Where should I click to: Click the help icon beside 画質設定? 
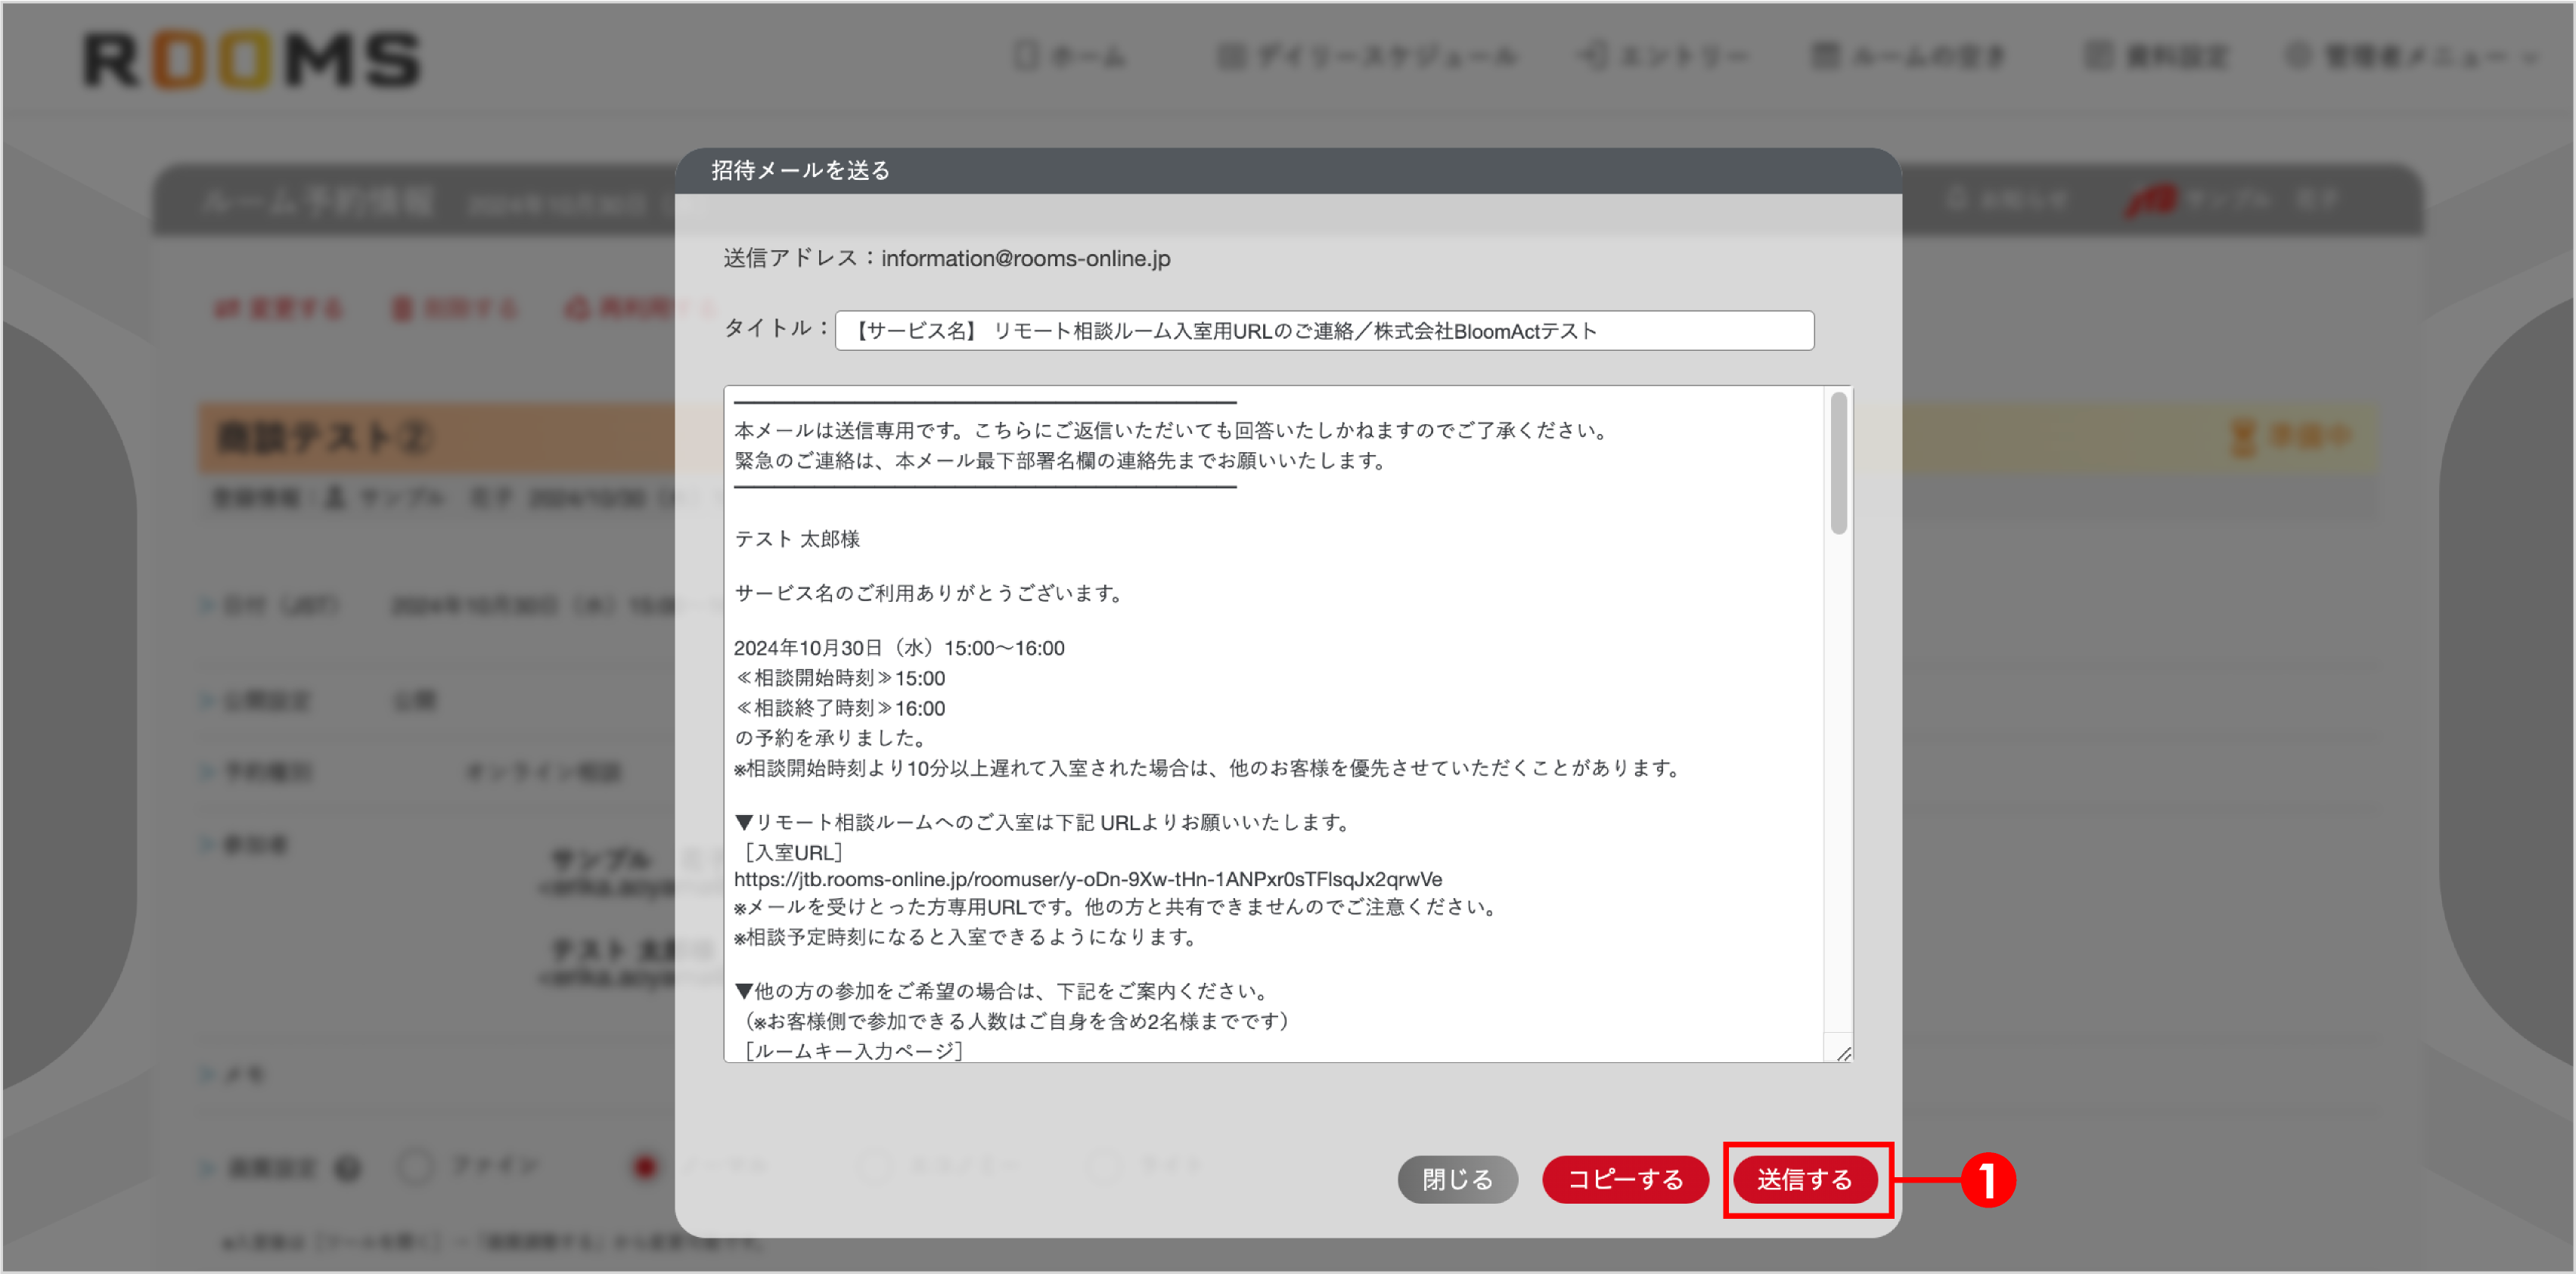347,1165
